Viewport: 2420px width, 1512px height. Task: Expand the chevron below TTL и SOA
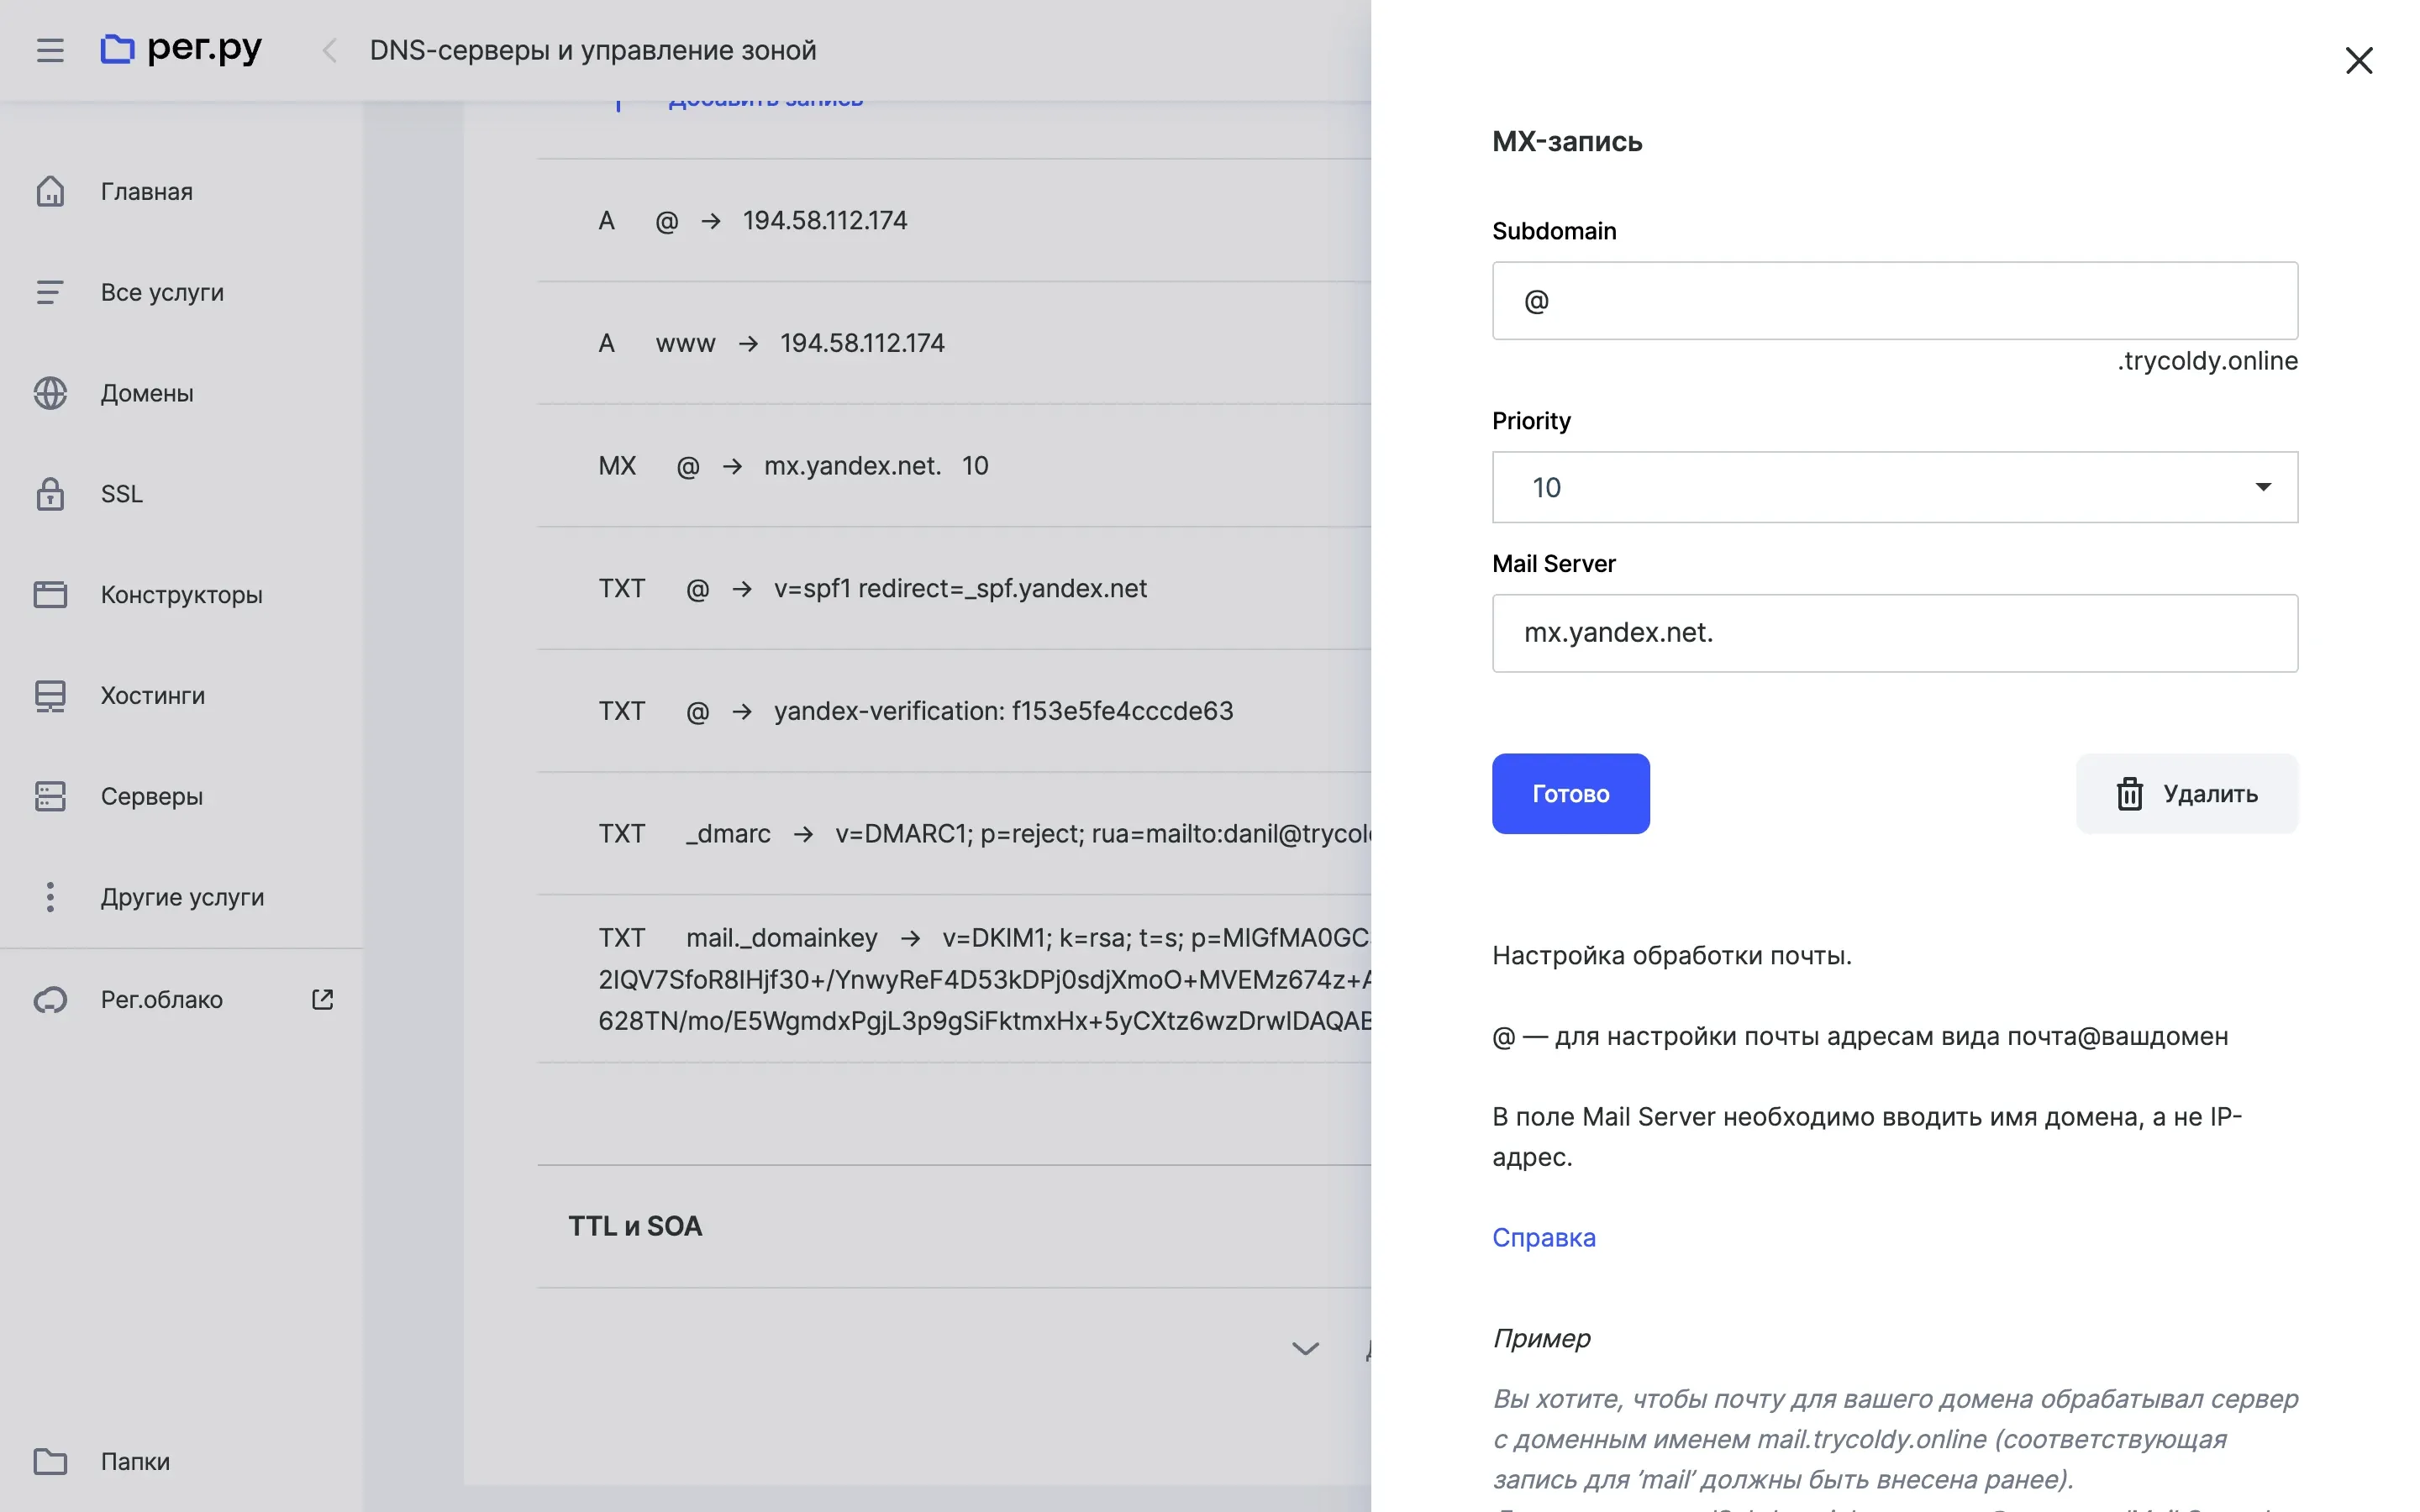[x=1305, y=1348]
